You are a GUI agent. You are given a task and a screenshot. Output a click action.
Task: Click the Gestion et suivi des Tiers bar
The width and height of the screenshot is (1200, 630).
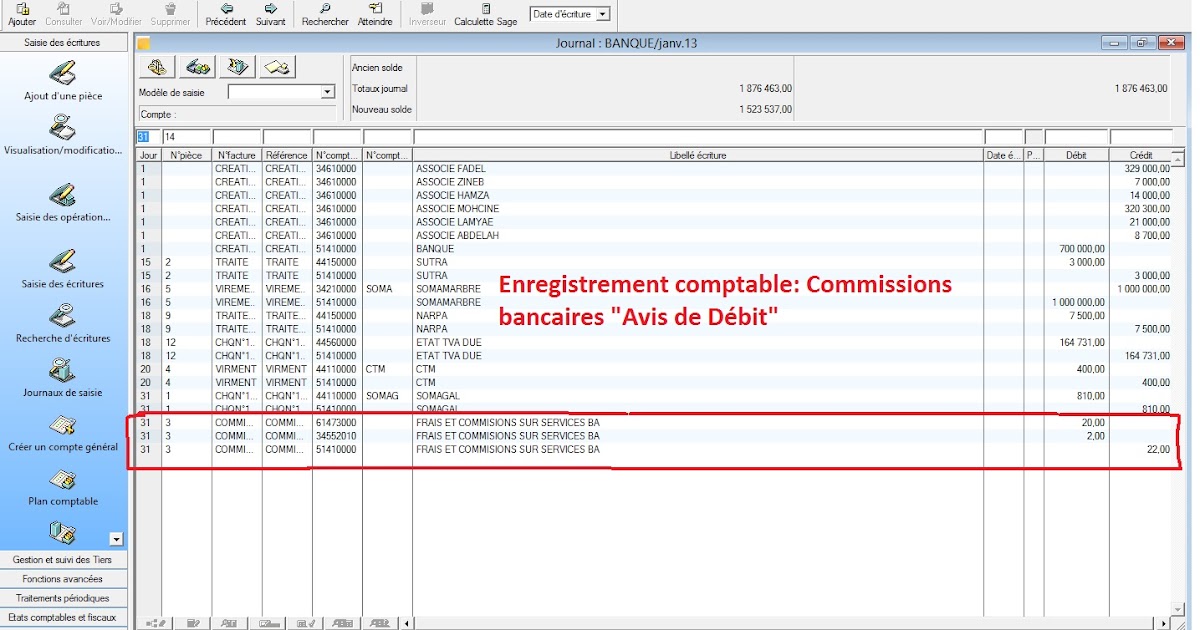(63, 559)
